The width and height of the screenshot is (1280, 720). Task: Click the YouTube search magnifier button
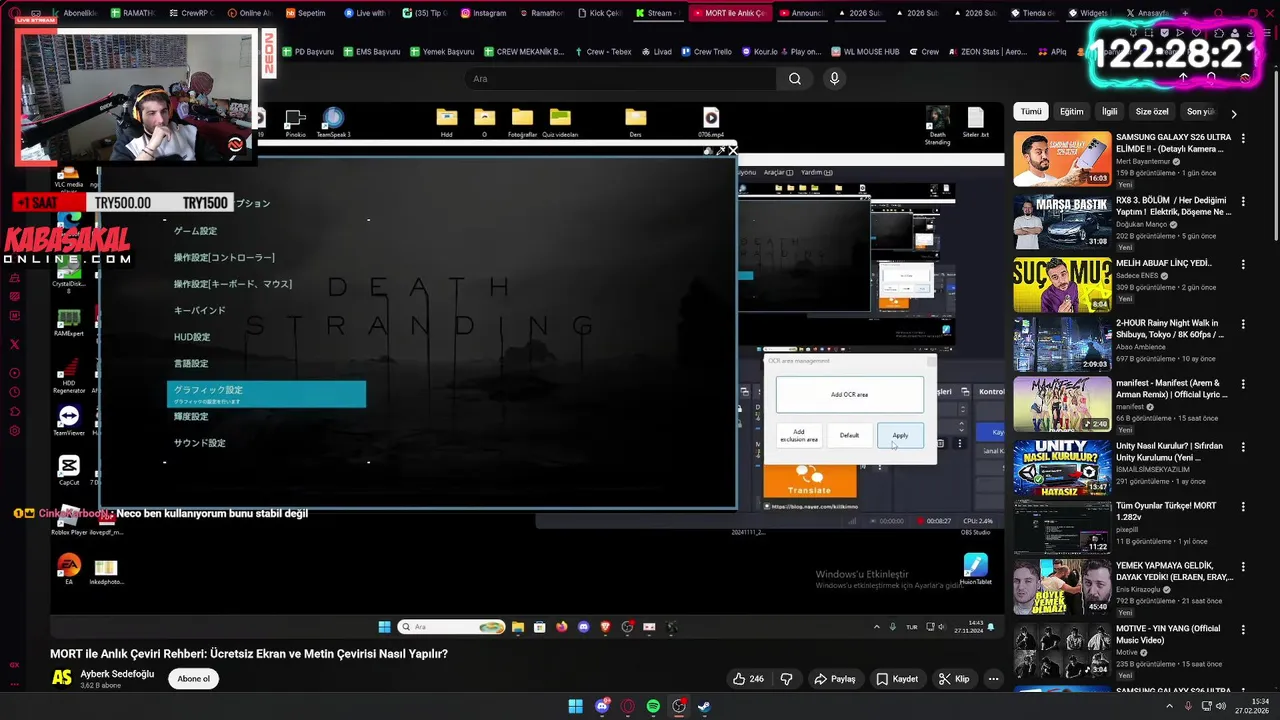pos(795,79)
